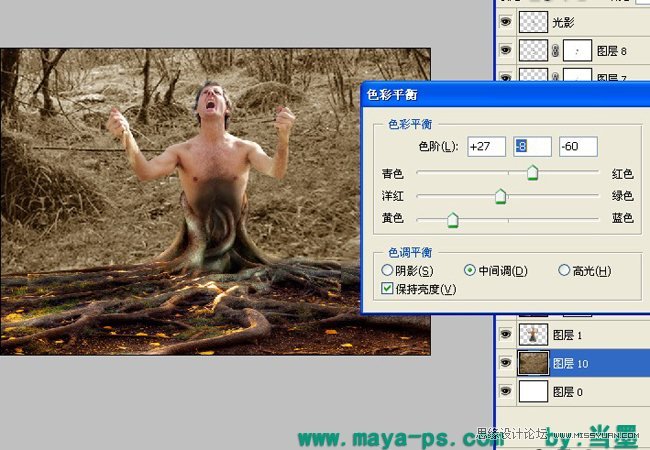Toggle visibility of 图层 0

[x=505, y=391]
